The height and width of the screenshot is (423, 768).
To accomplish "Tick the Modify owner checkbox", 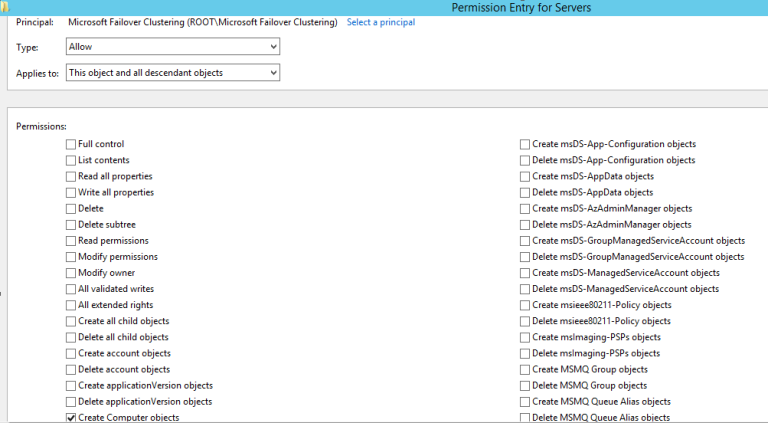I will pos(71,273).
